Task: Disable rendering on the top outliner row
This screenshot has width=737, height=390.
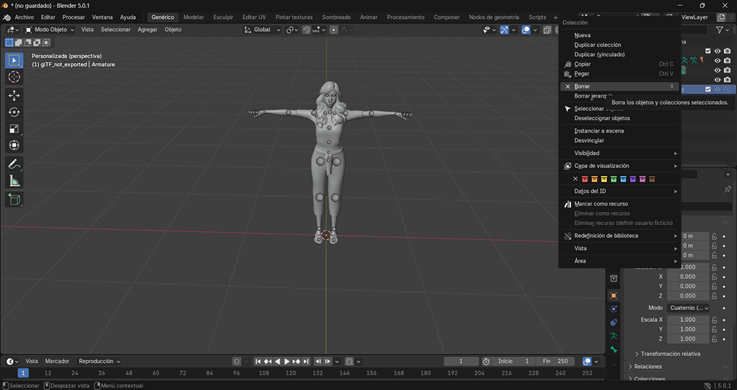Action: [727, 51]
